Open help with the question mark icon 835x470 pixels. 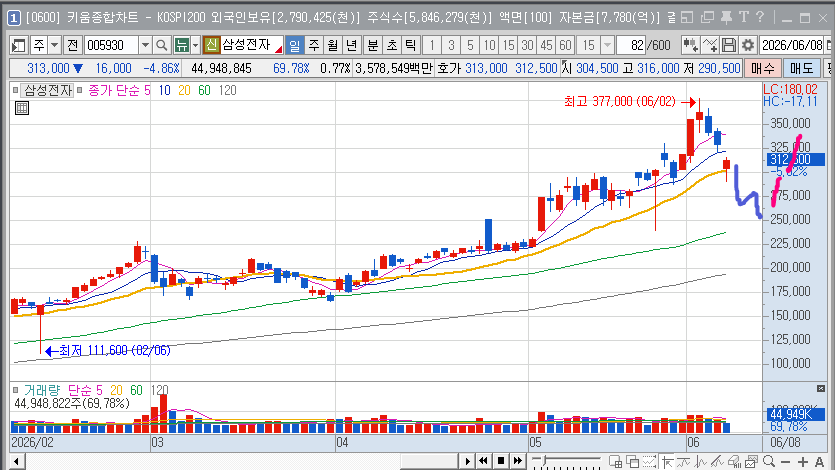pyautogui.click(x=760, y=18)
